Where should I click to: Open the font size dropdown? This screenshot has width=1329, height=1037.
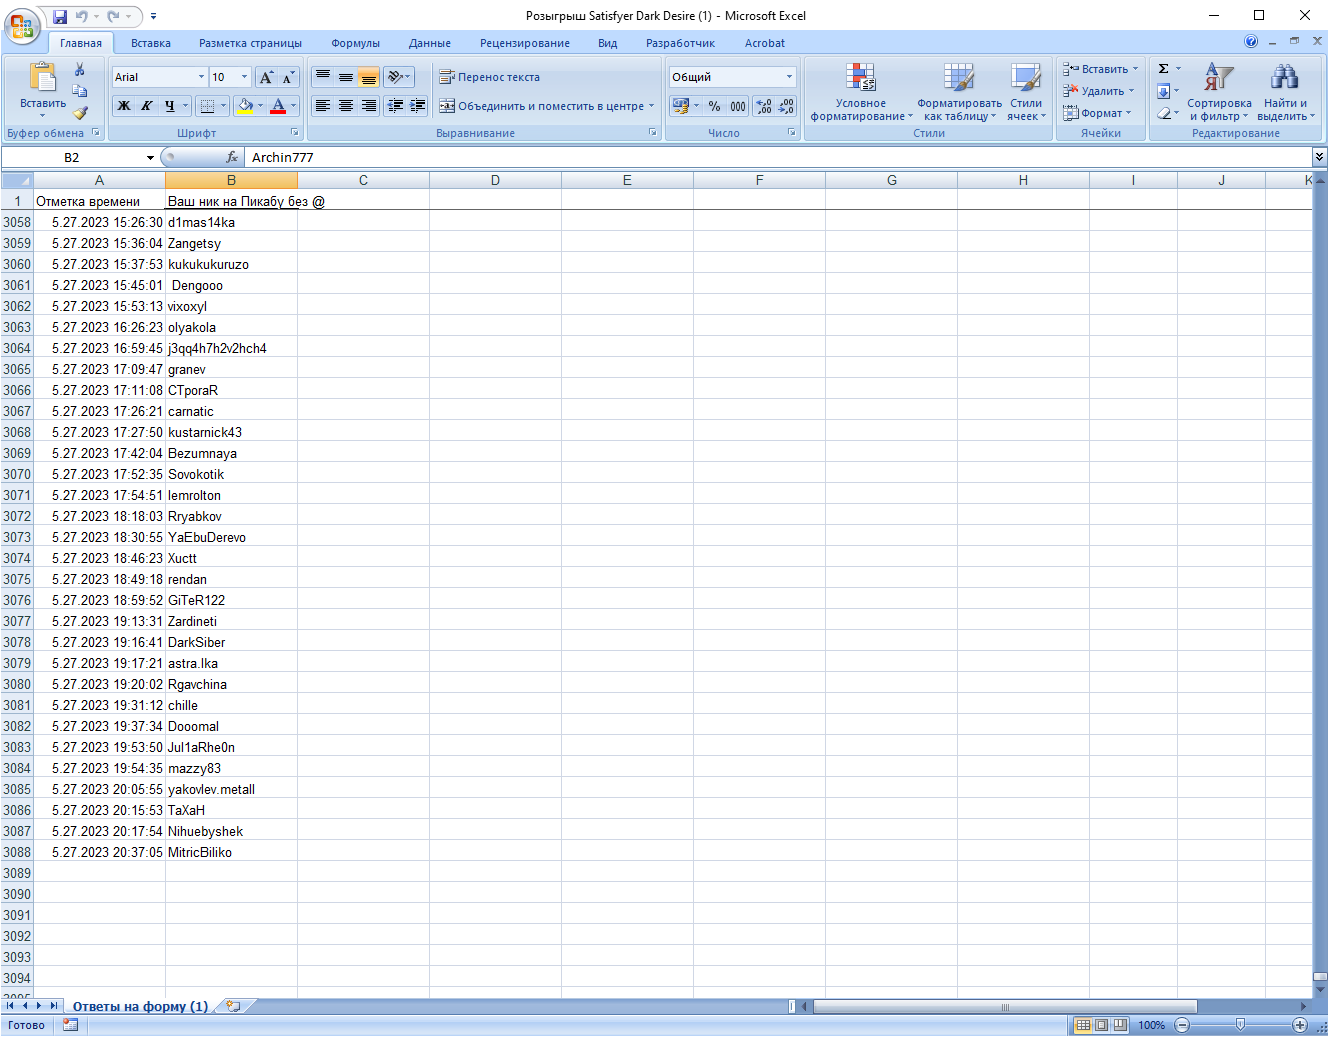[244, 77]
